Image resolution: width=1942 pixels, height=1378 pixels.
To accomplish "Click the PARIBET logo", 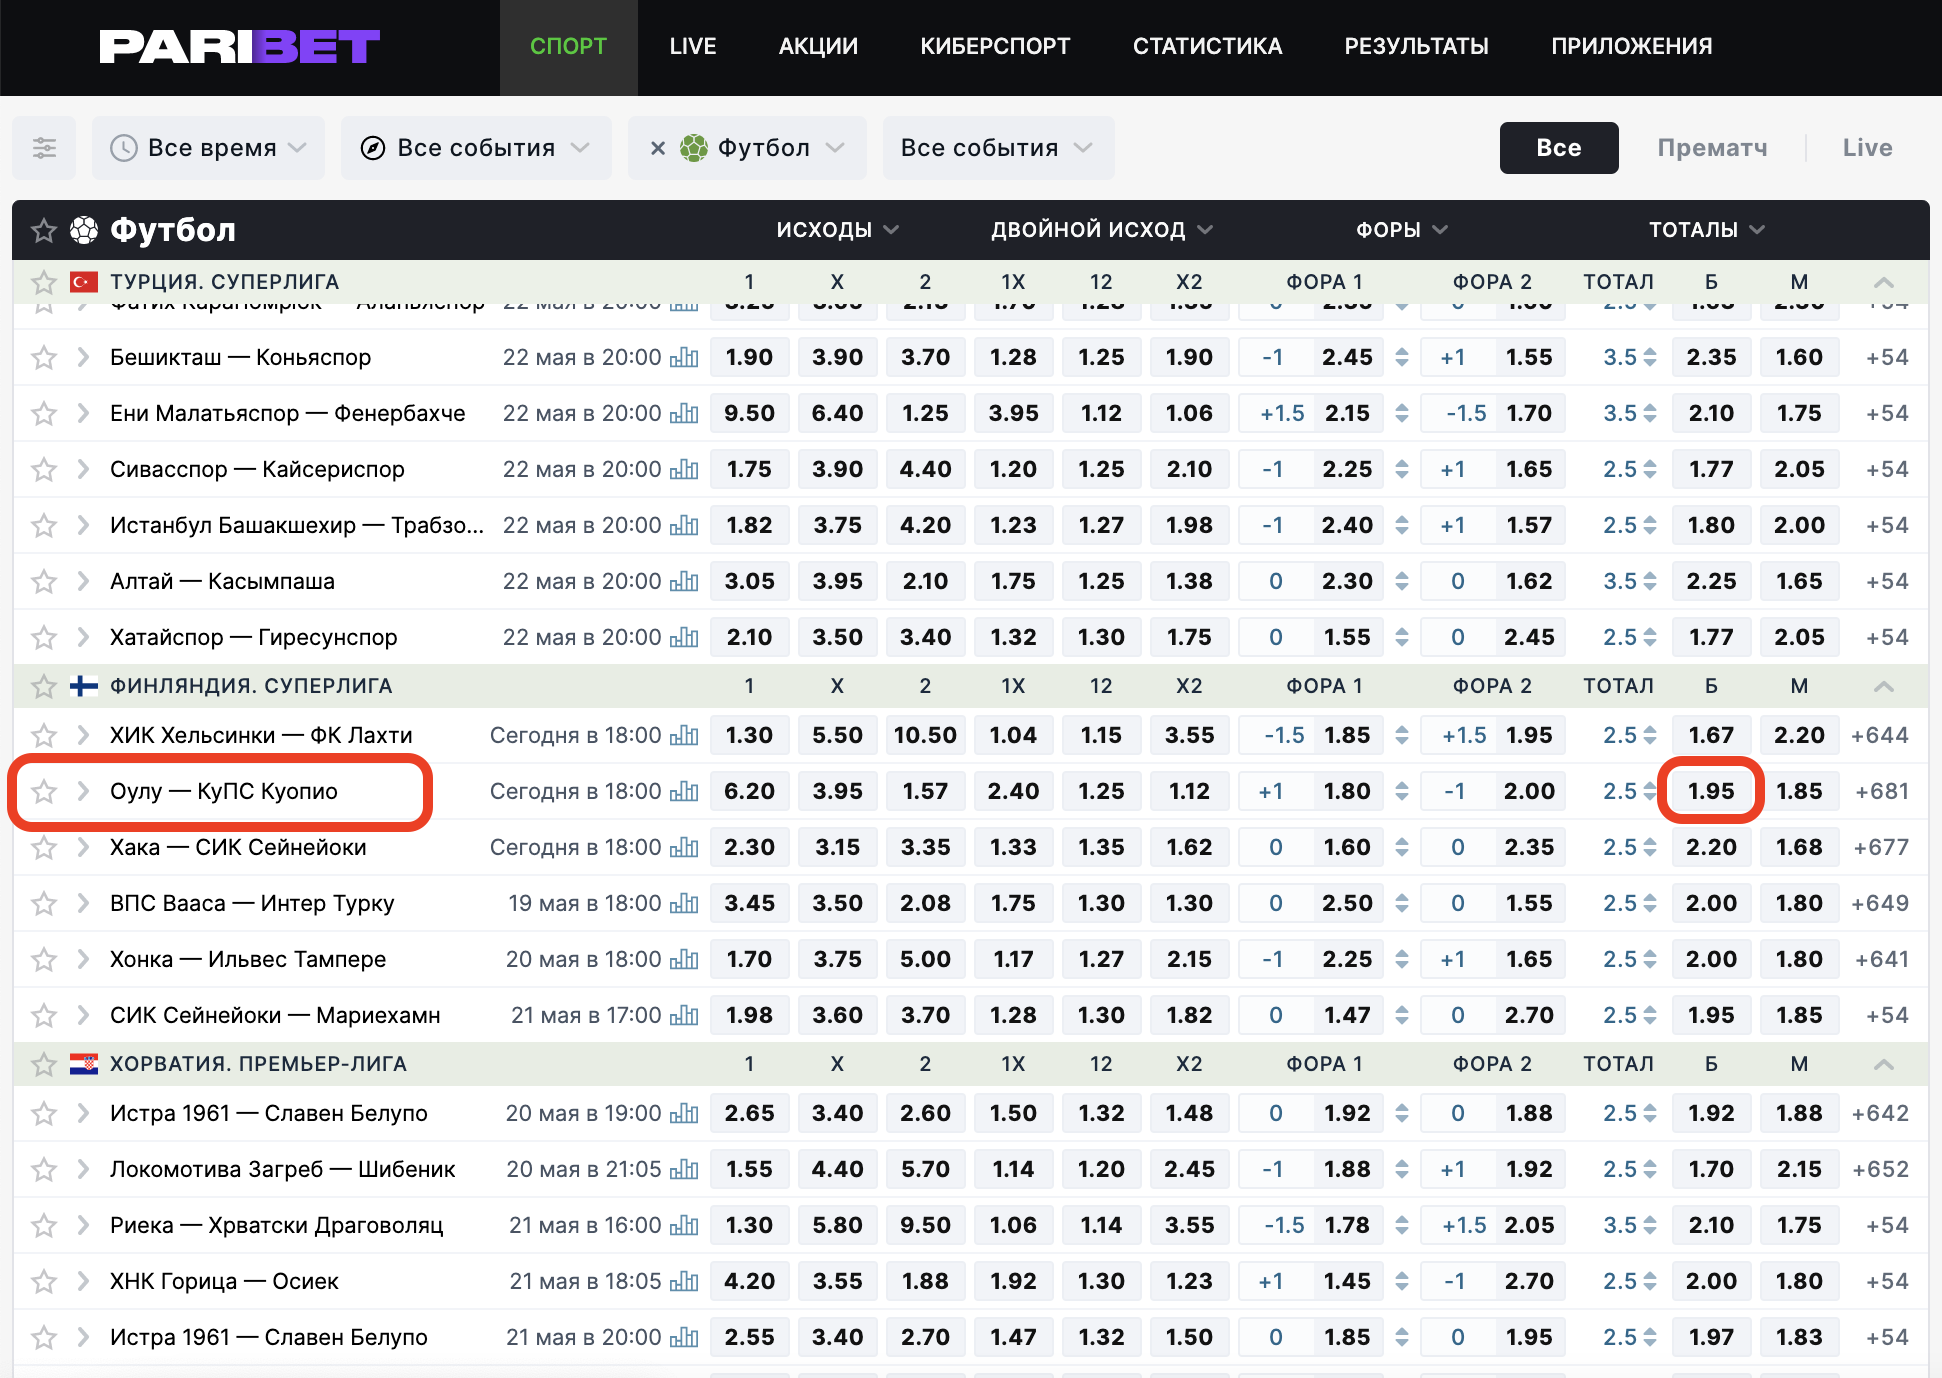I will (240, 46).
